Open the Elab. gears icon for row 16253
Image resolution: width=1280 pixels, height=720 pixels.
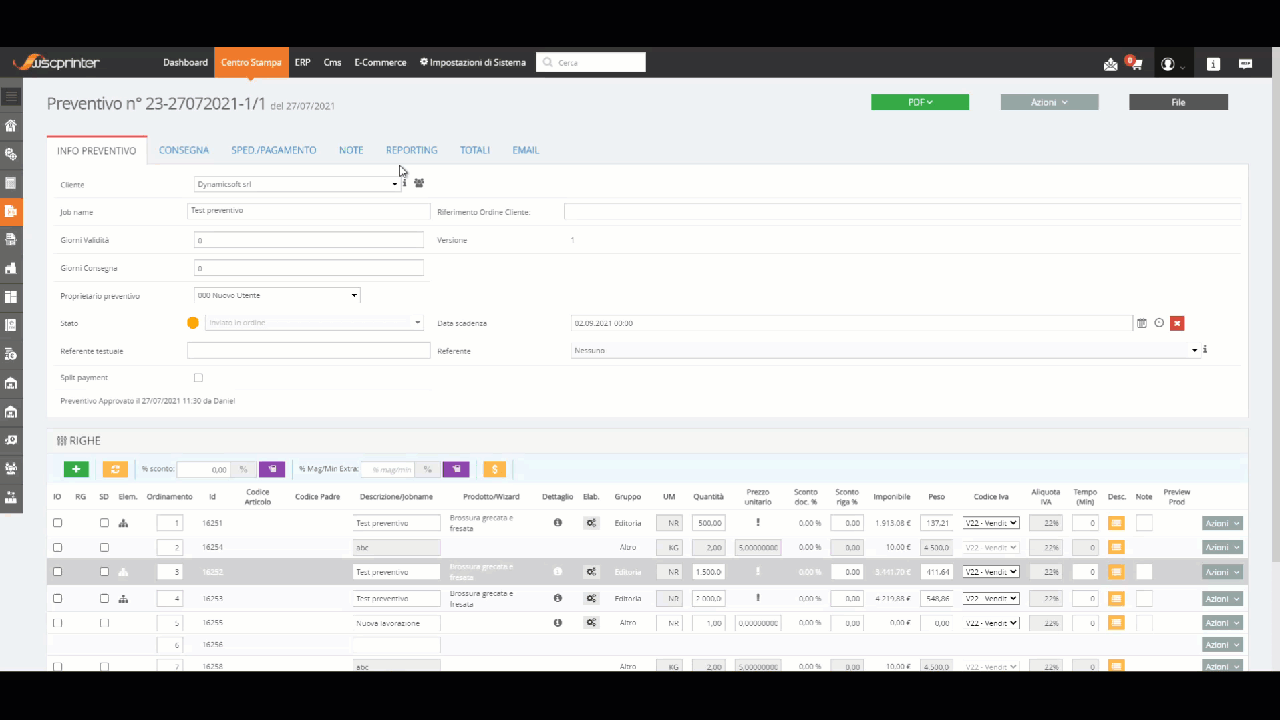(x=592, y=598)
